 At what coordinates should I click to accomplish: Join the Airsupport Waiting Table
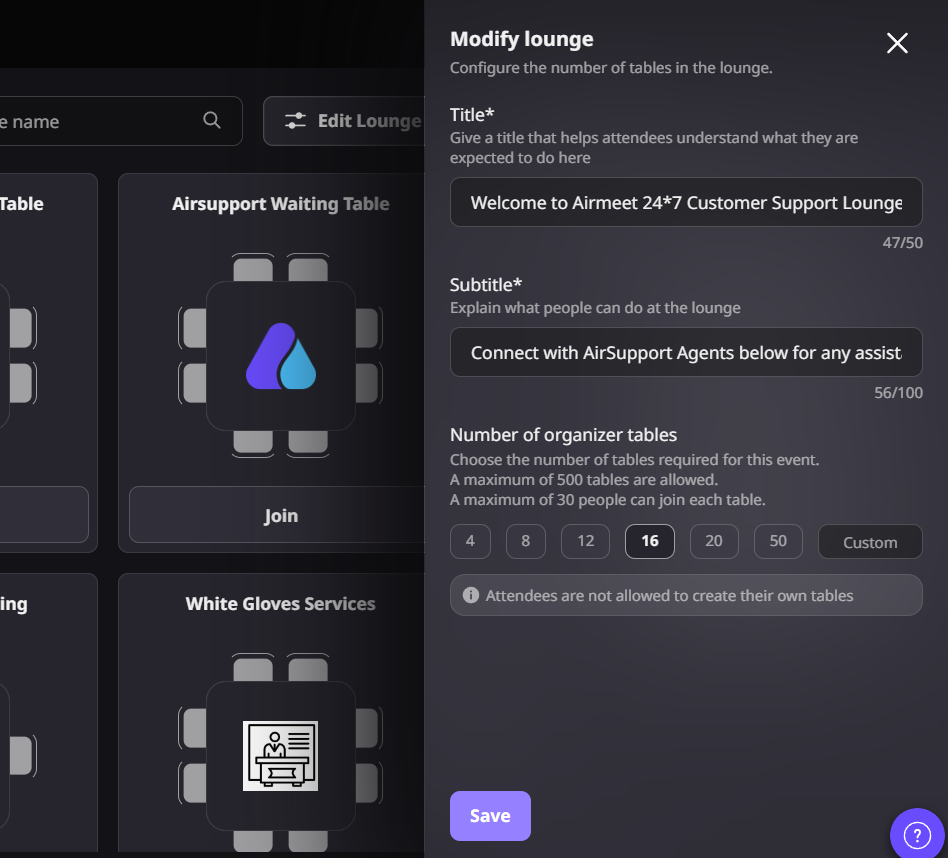click(277, 515)
